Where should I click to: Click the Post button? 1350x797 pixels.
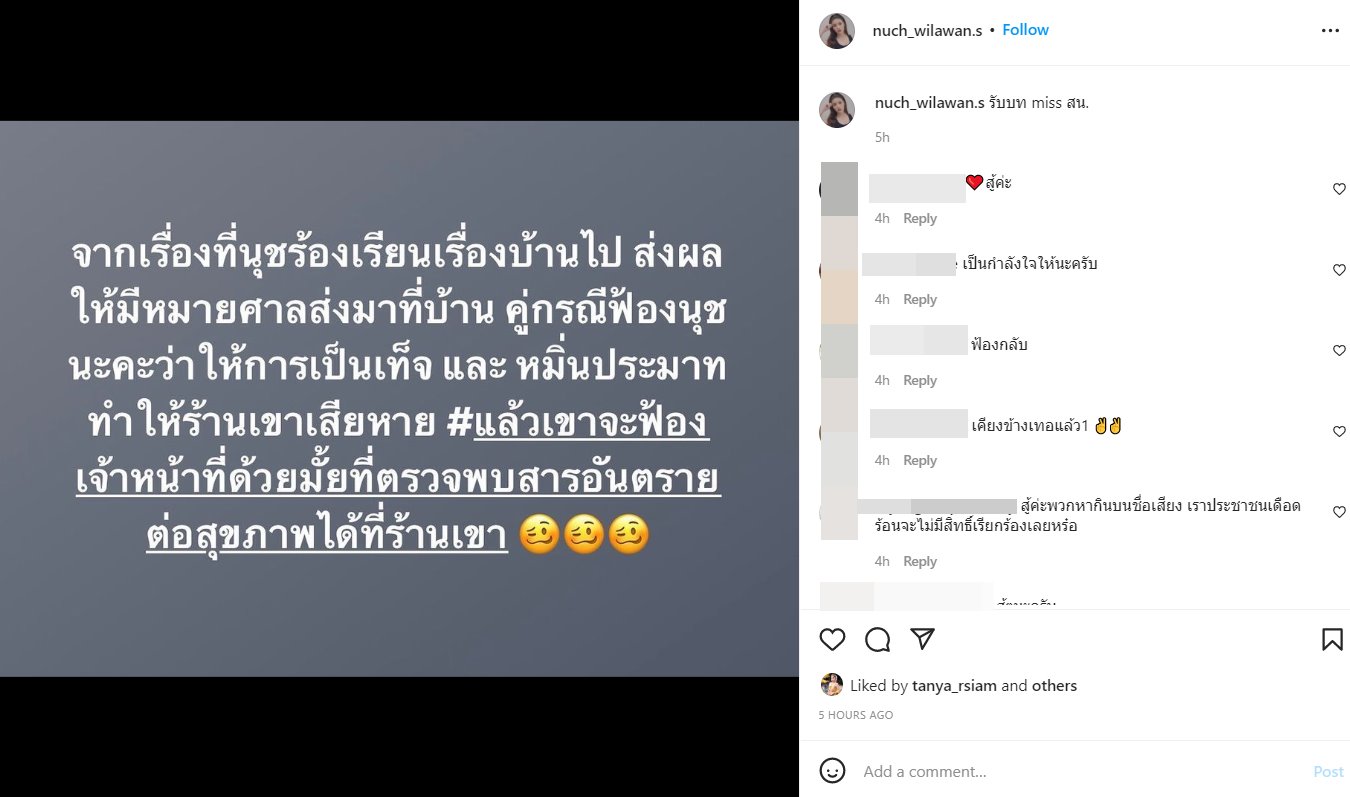[x=1328, y=772]
